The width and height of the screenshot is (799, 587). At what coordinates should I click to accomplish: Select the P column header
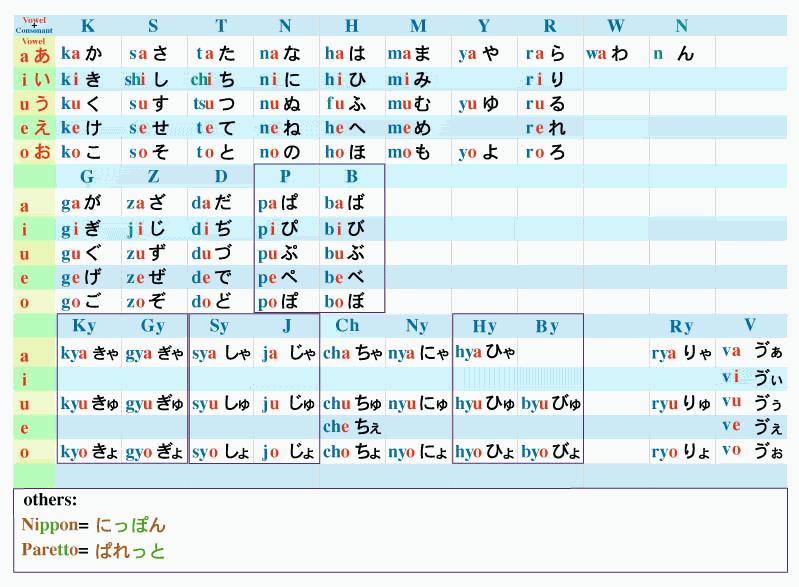pos(285,177)
